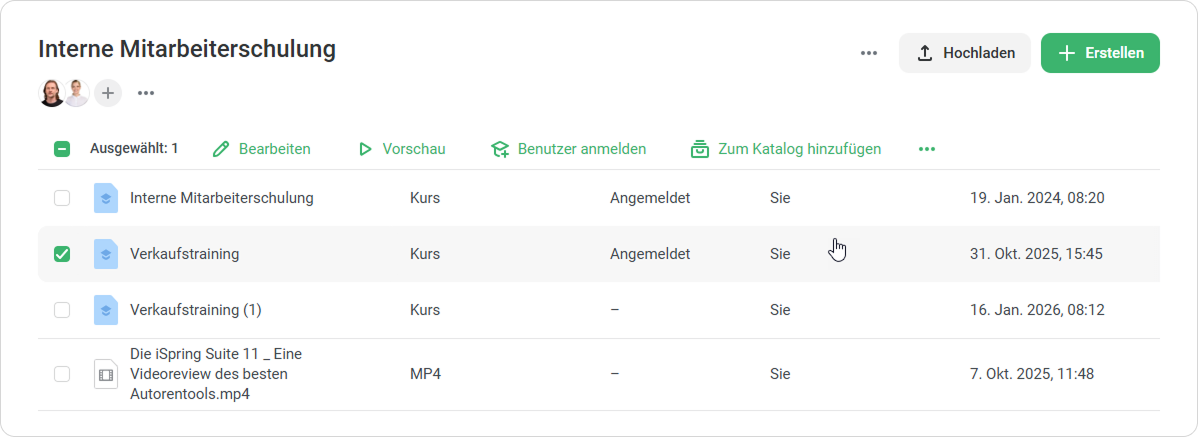Viewport: 1198px width, 437px height.
Task: Open the more options menu left of Hochladen
Action: (868, 53)
